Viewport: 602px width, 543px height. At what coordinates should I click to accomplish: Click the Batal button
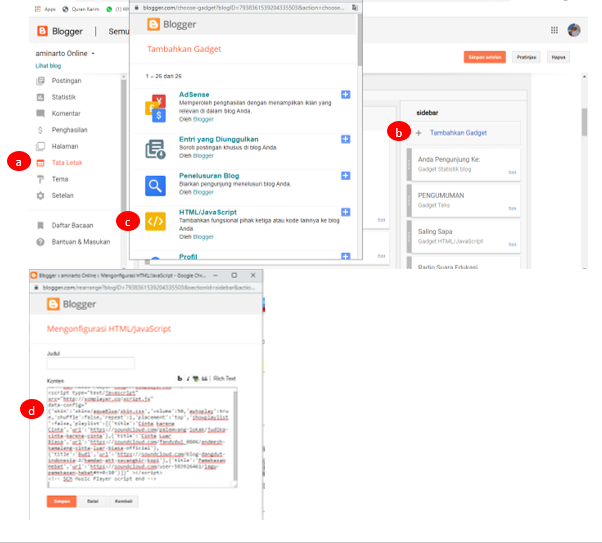click(93, 501)
